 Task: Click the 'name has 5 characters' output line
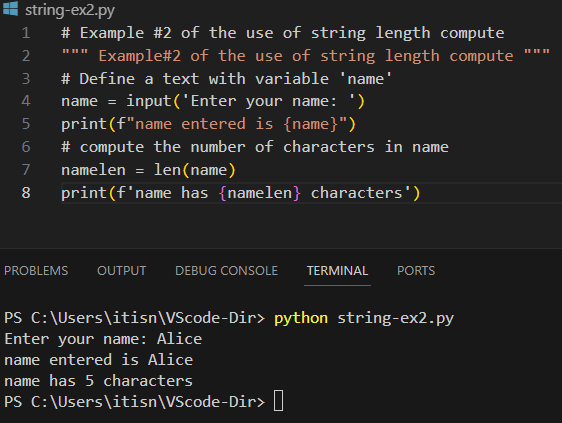(99, 381)
